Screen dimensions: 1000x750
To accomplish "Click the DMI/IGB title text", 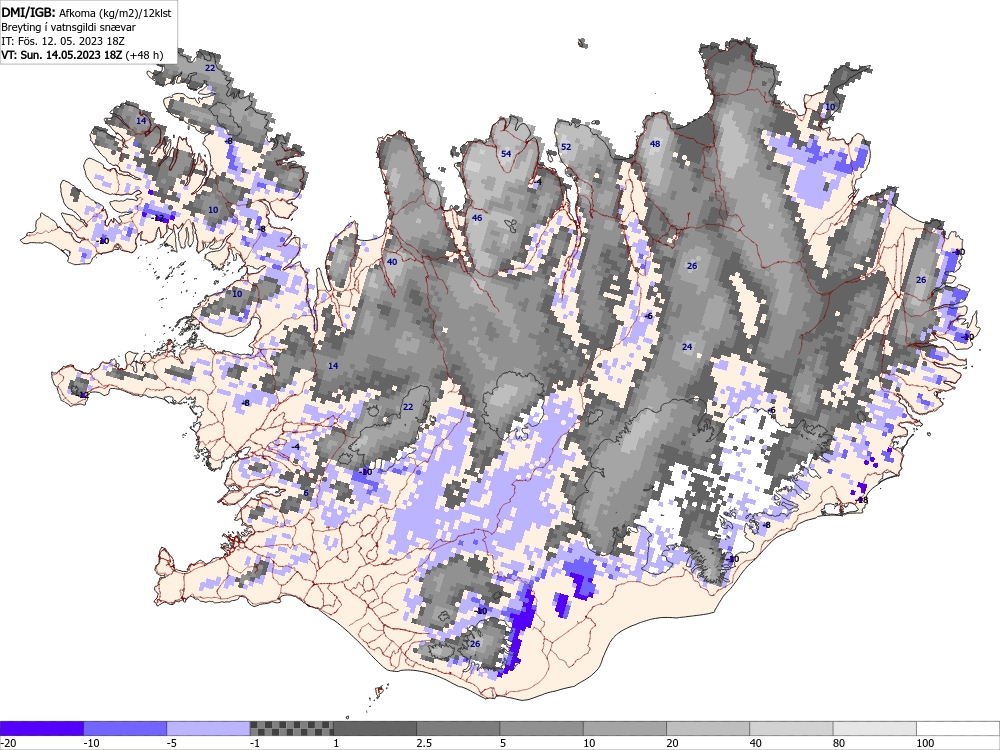I will click(x=29, y=13).
